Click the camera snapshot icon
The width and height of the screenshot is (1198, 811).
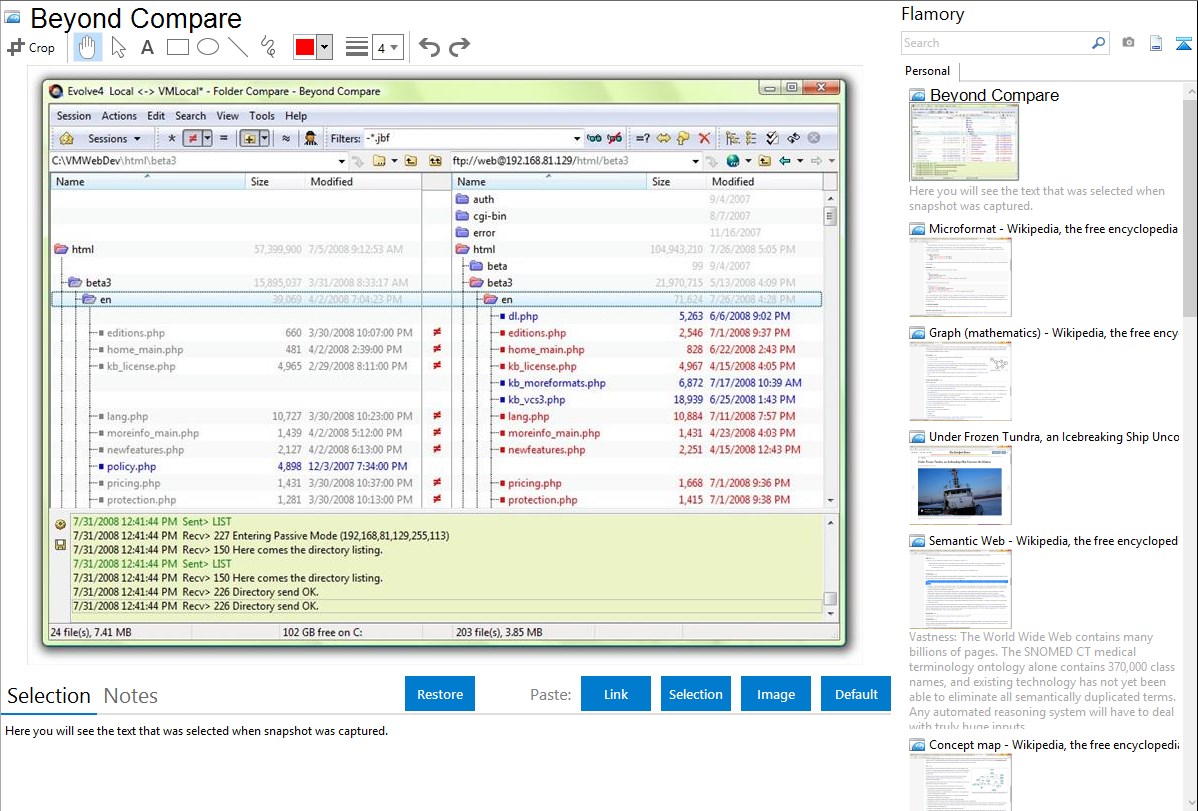pos(1128,43)
